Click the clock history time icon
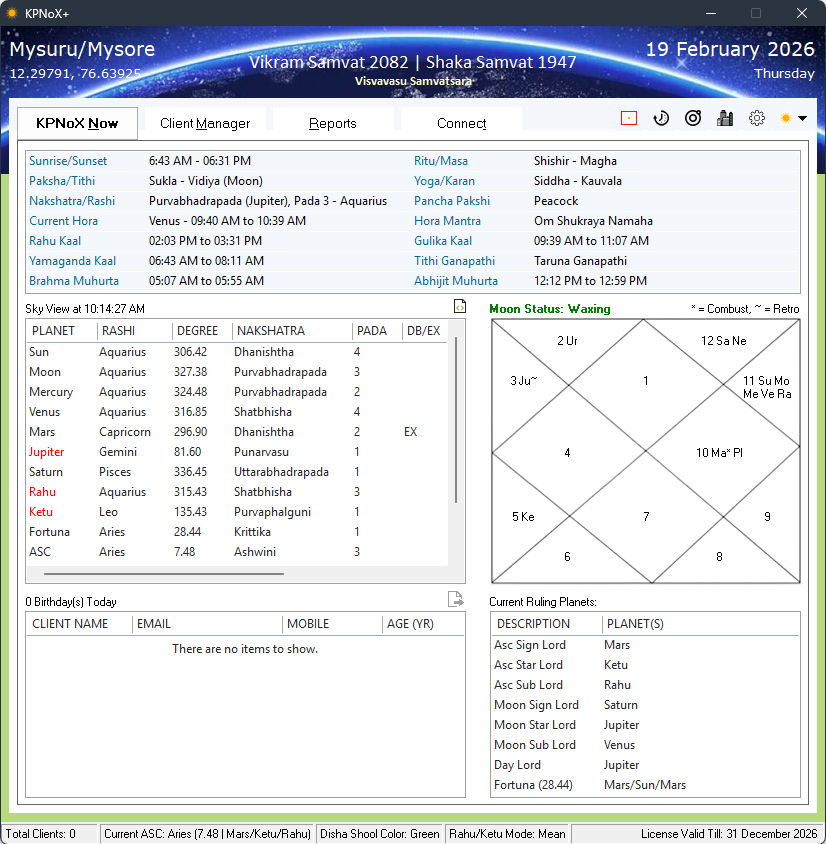The image size is (826, 844). pos(661,118)
